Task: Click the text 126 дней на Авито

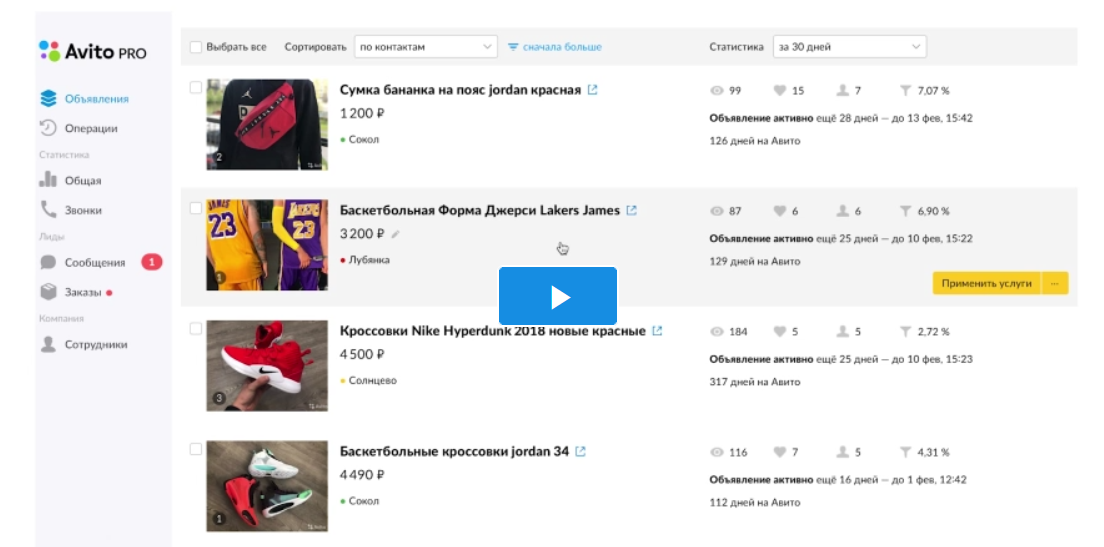Action: pyautogui.click(x=755, y=141)
